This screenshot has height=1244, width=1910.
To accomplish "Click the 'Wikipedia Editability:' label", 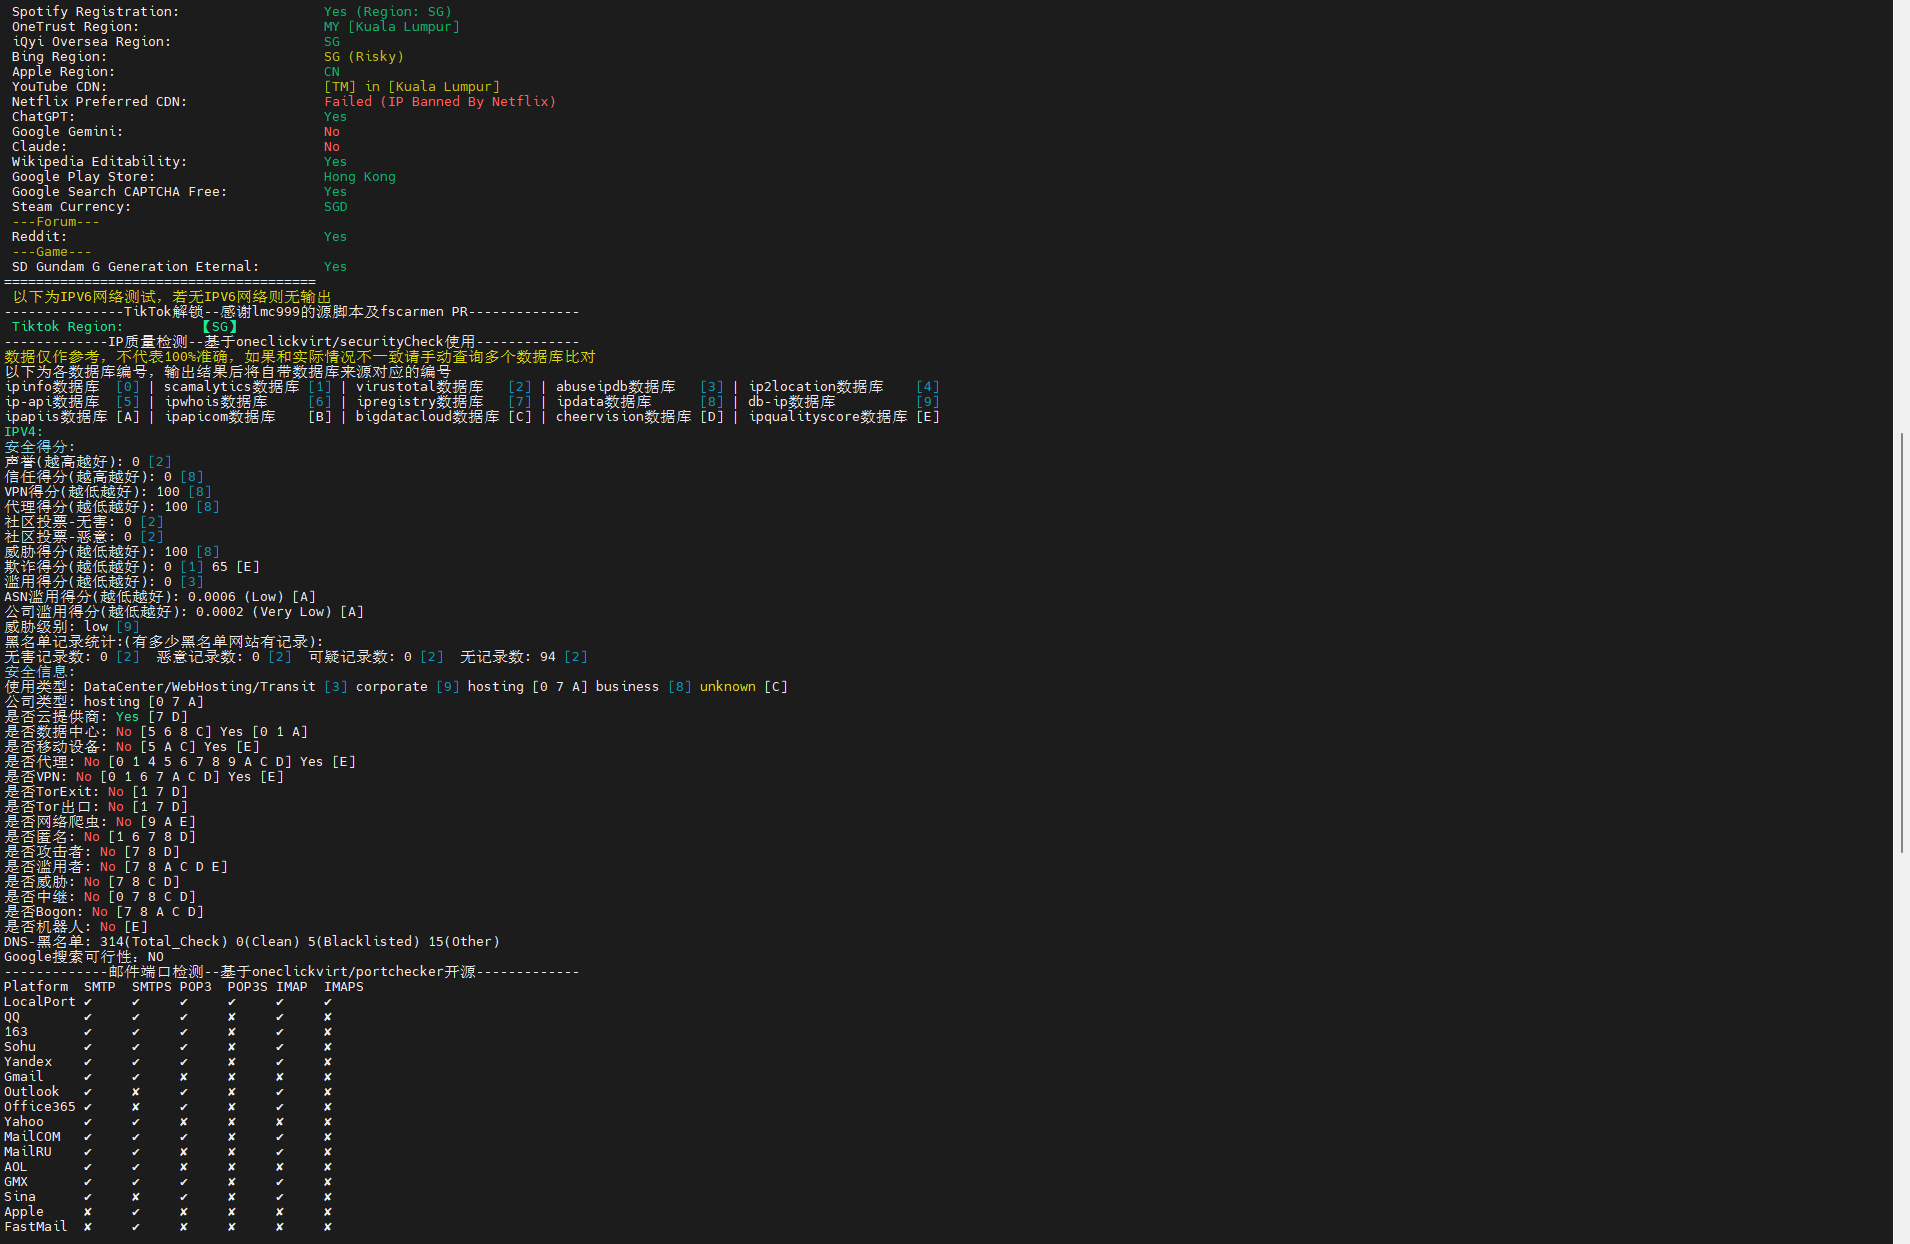I will [x=99, y=162].
